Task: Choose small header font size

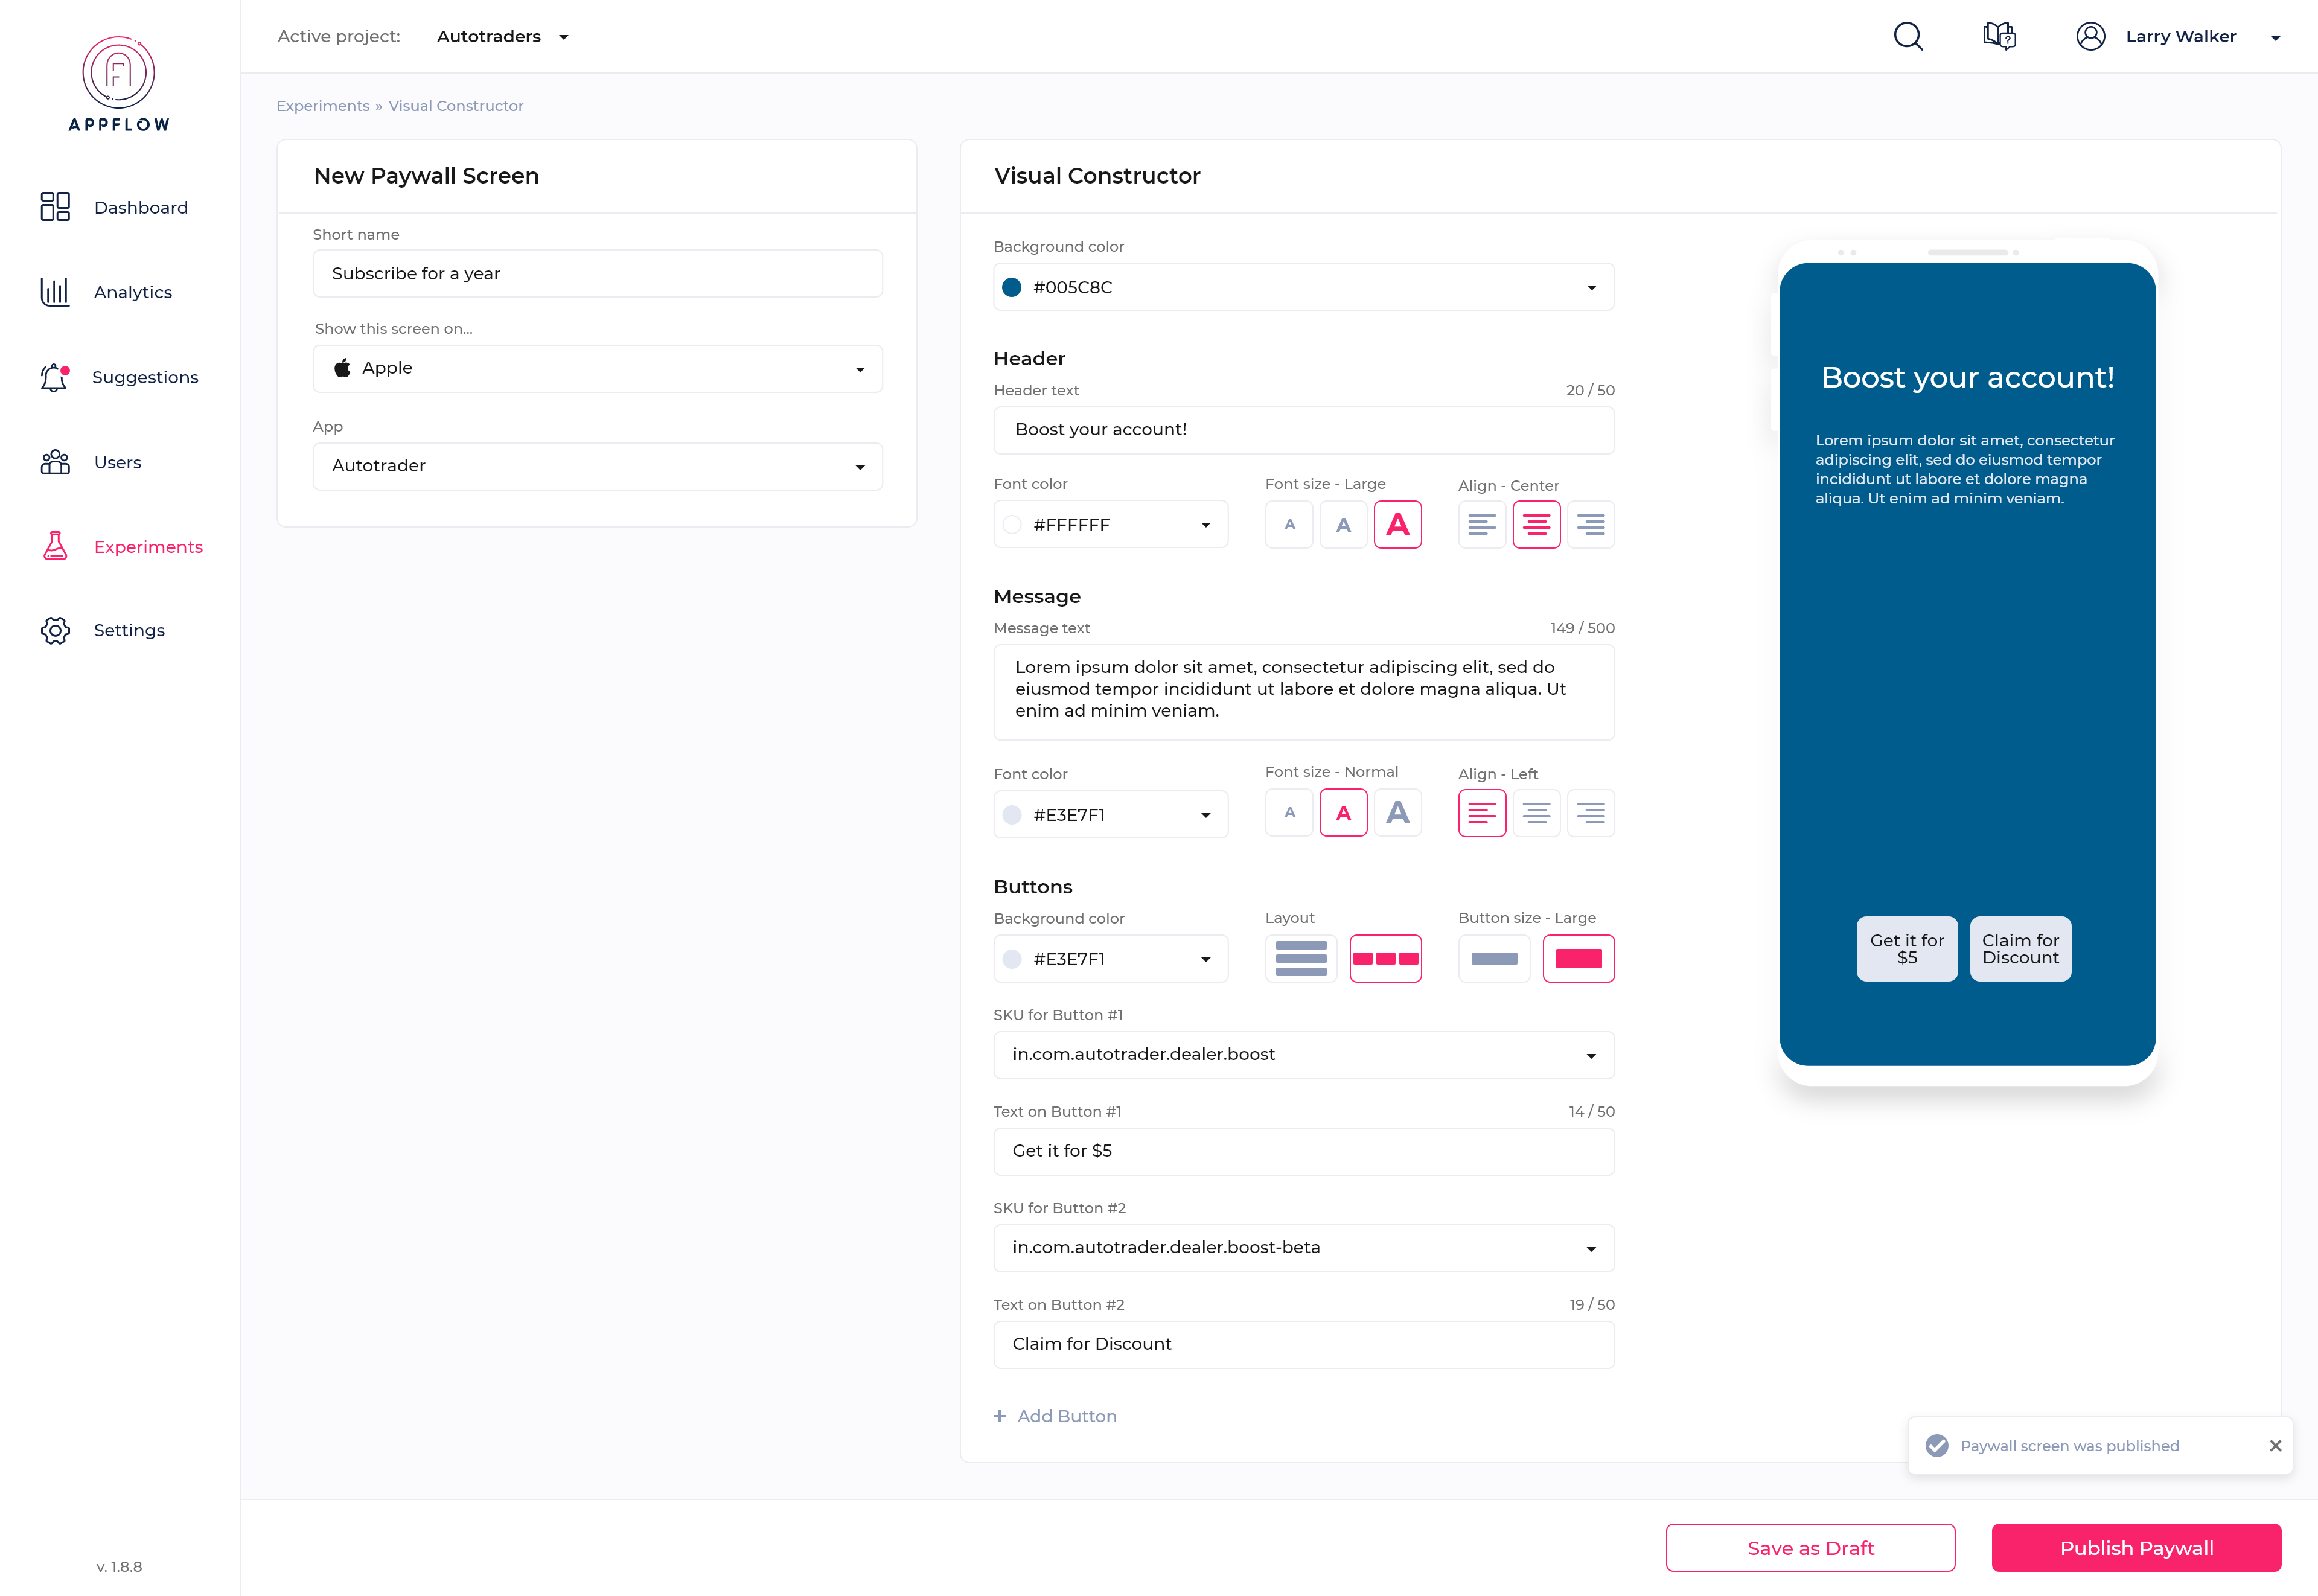Action: click(1289, 524)
